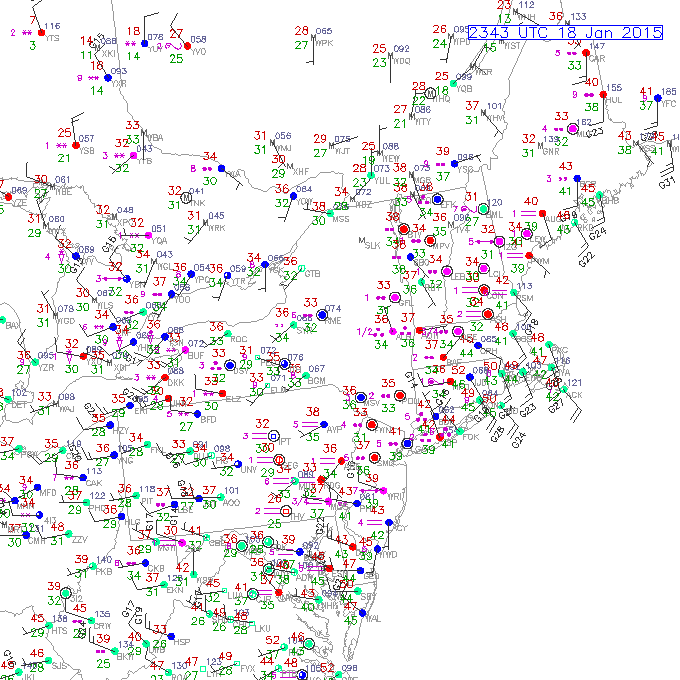Viewport: 680px width, 680px height.
Task: Click the GED station label
Action: tap(372, 576)
